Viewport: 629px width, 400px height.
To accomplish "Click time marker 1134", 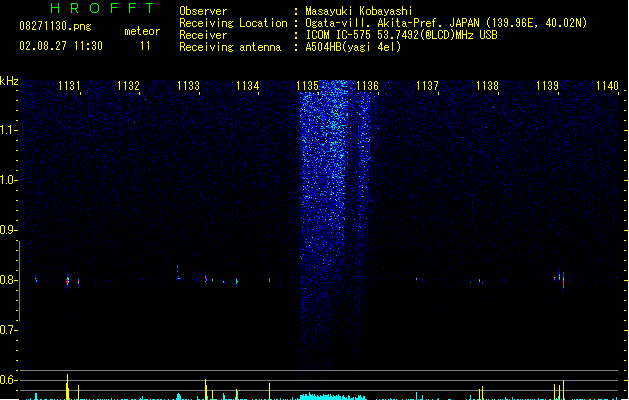I will pyautogui.click(x=248, y=86).
